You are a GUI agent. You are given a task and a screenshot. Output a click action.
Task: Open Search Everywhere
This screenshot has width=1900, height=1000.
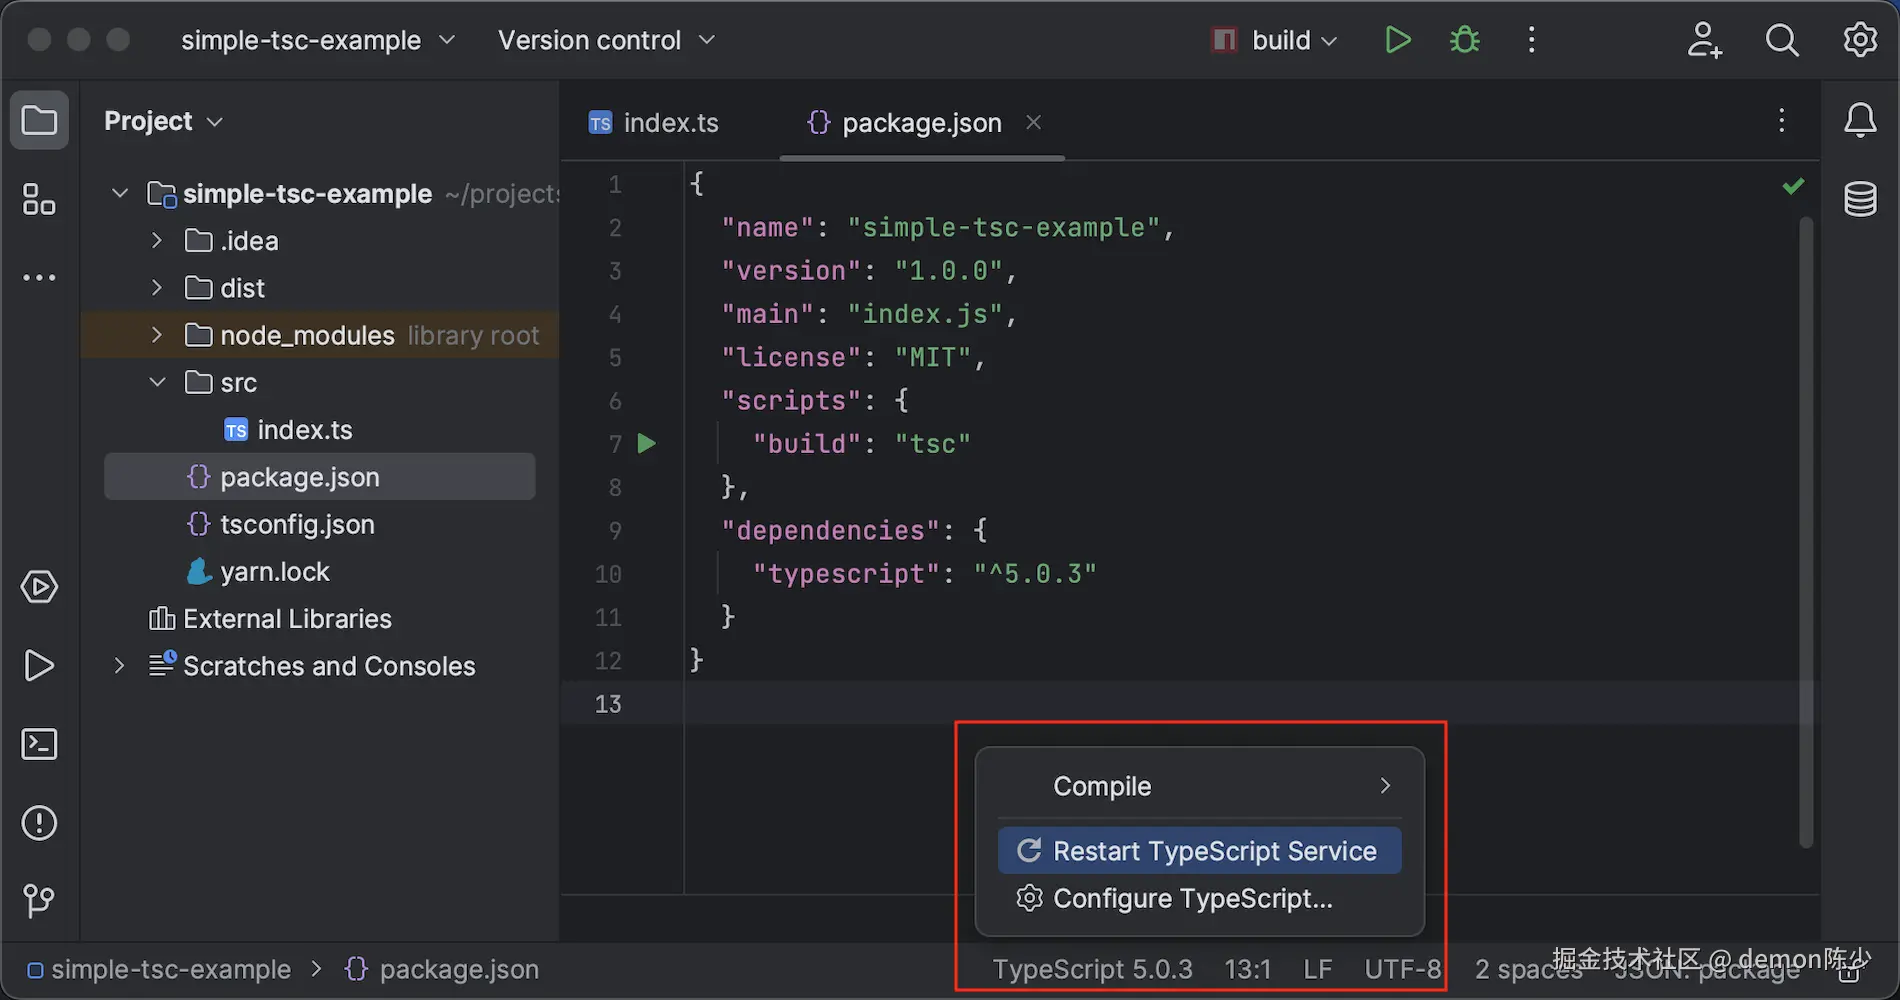tap(1782, 40)
